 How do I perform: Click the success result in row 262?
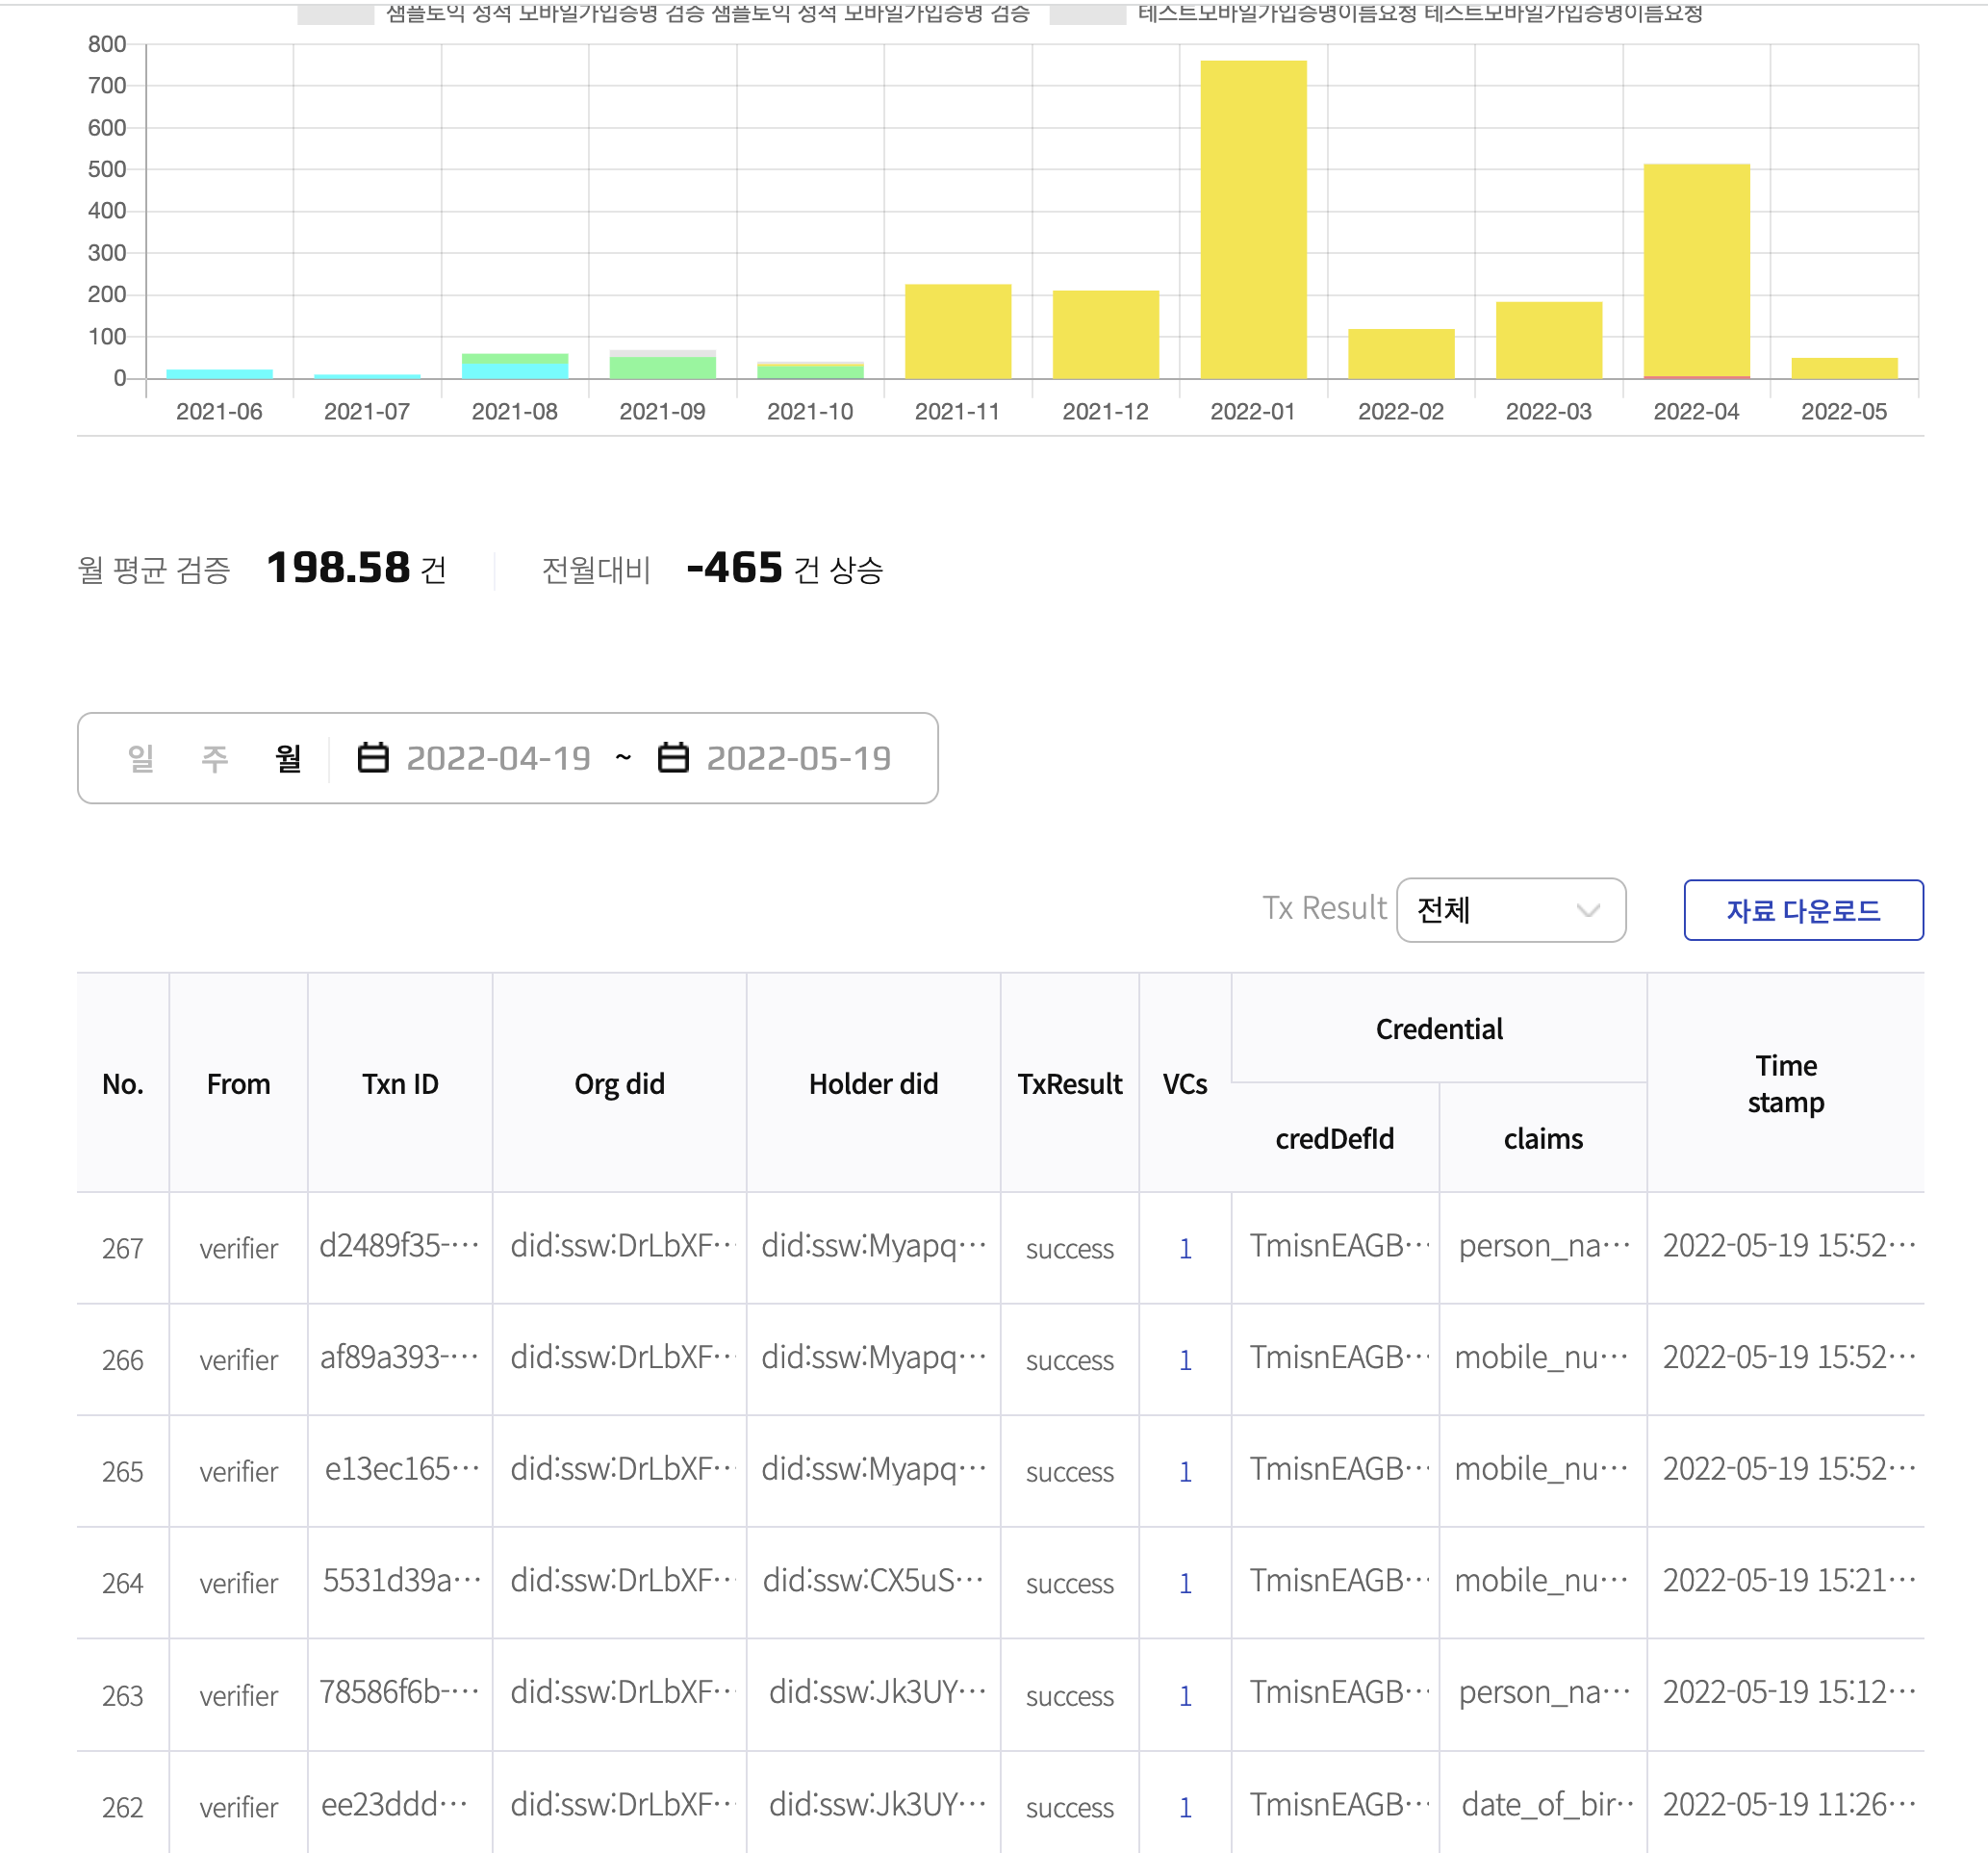tap(1070, 1808)
